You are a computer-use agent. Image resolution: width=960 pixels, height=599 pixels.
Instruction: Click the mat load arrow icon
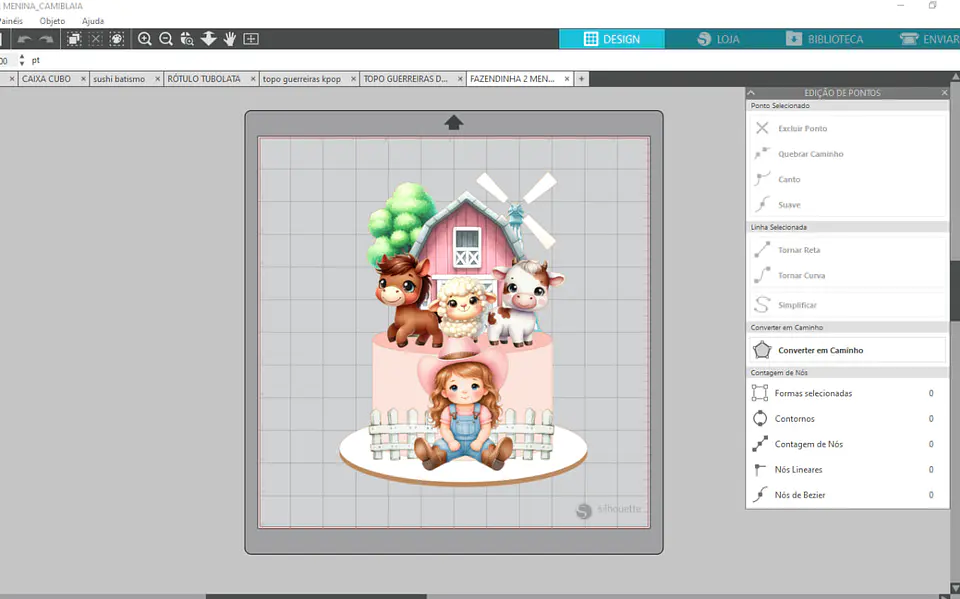tap(453, 122)
